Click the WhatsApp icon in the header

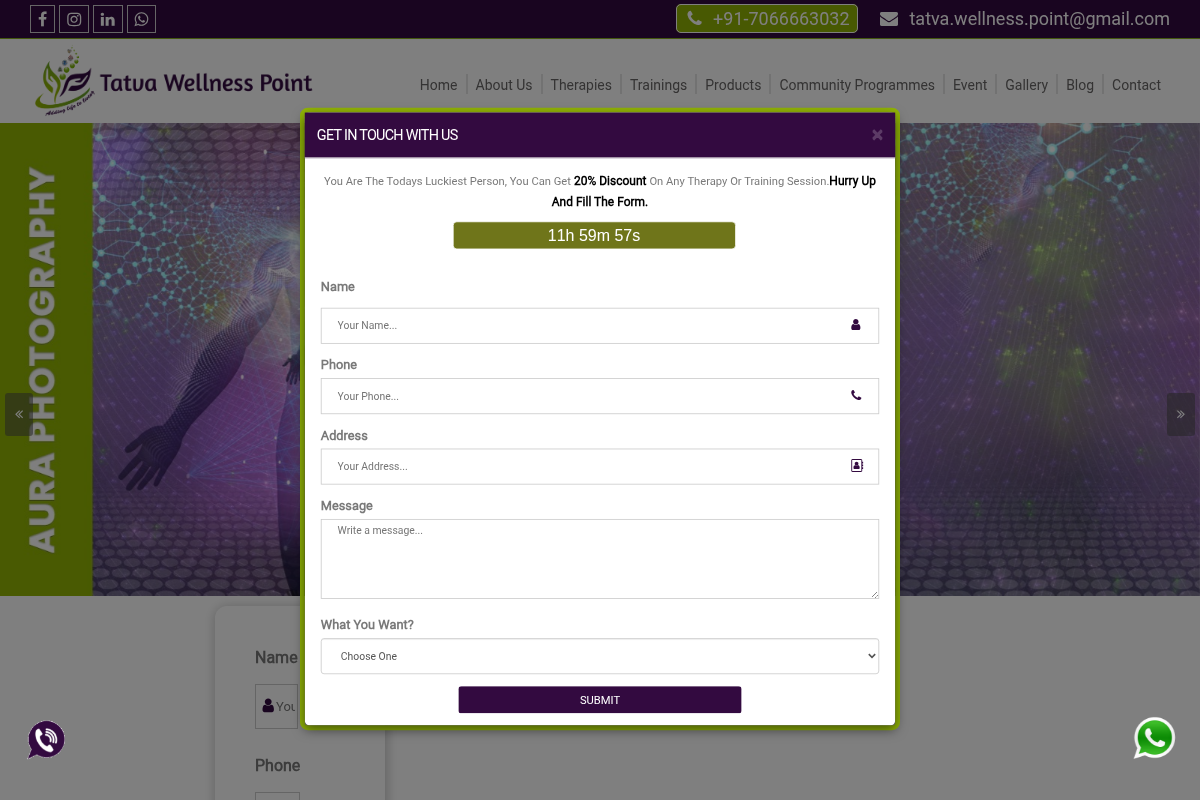click(141, 18)
